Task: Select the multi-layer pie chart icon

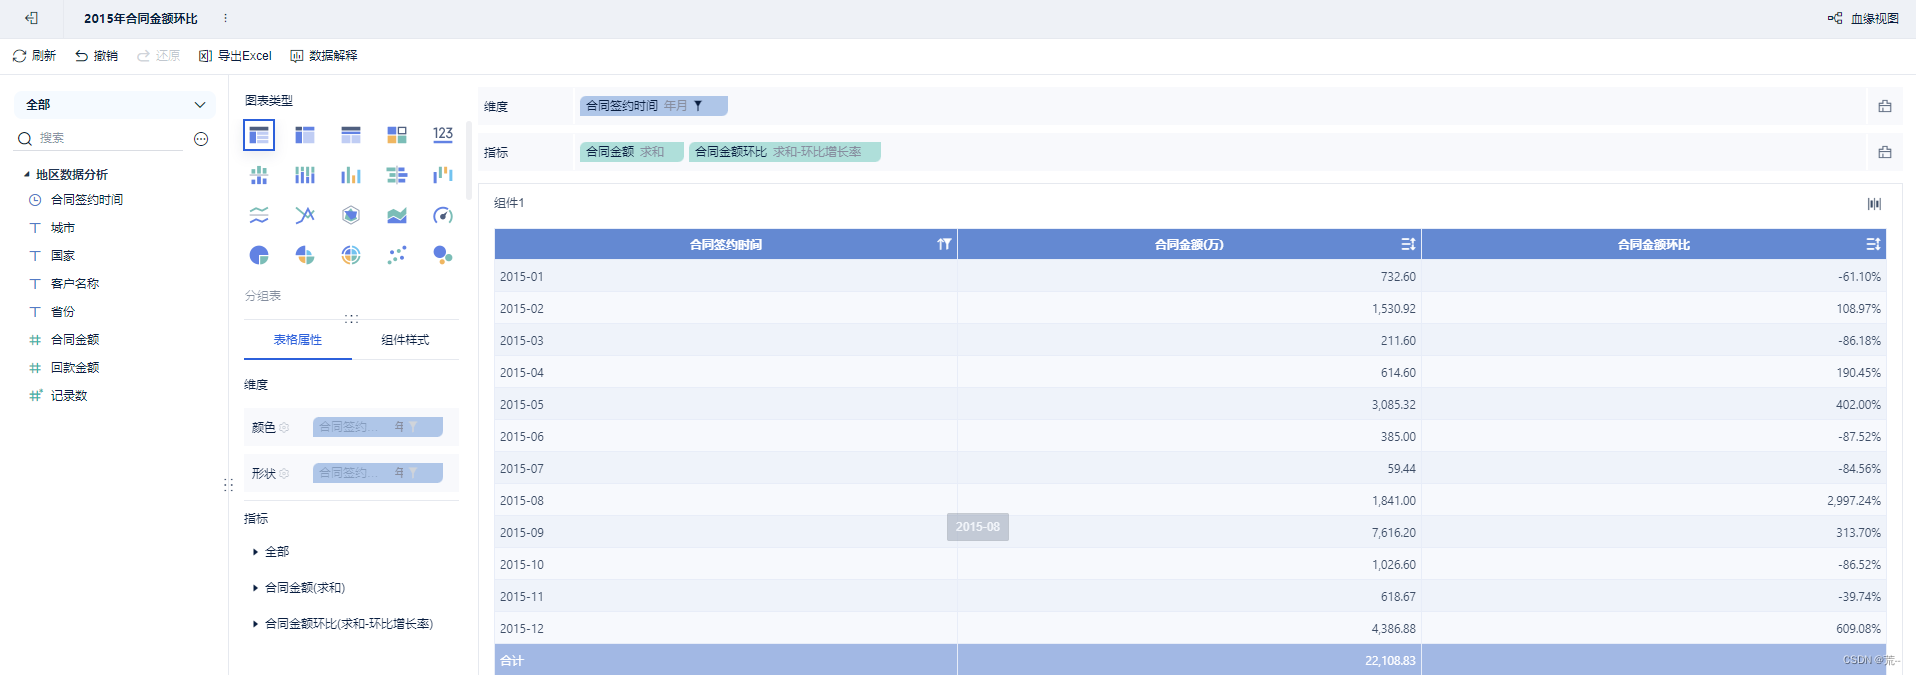Action: (351, 255)
